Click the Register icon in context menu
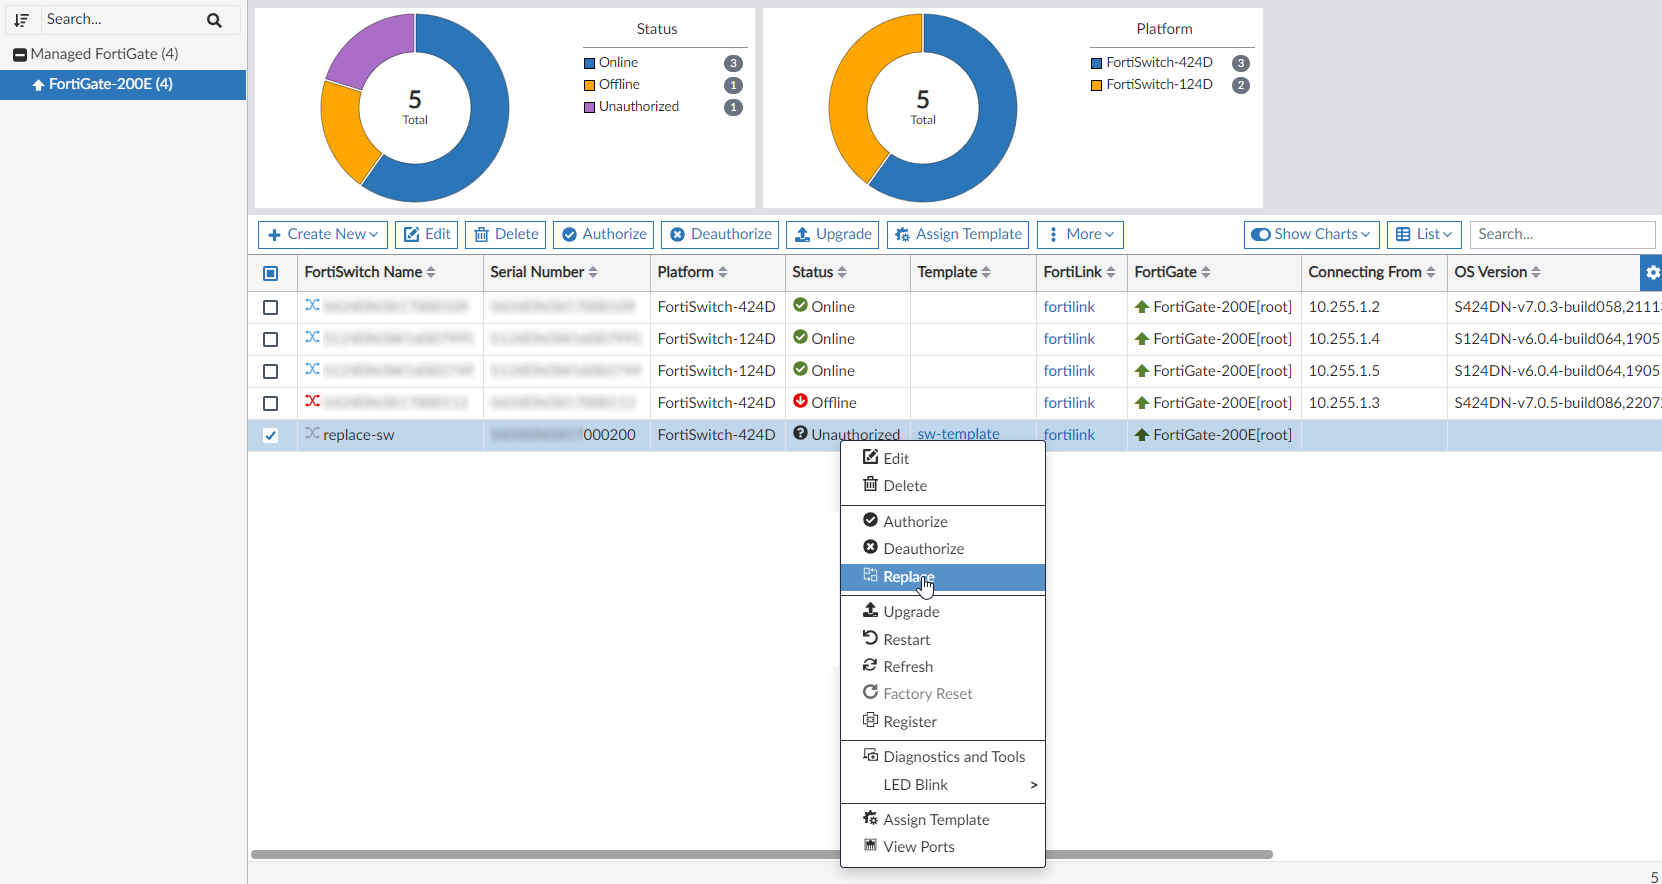The image size is (1662, 884). (x=871, y=720)
